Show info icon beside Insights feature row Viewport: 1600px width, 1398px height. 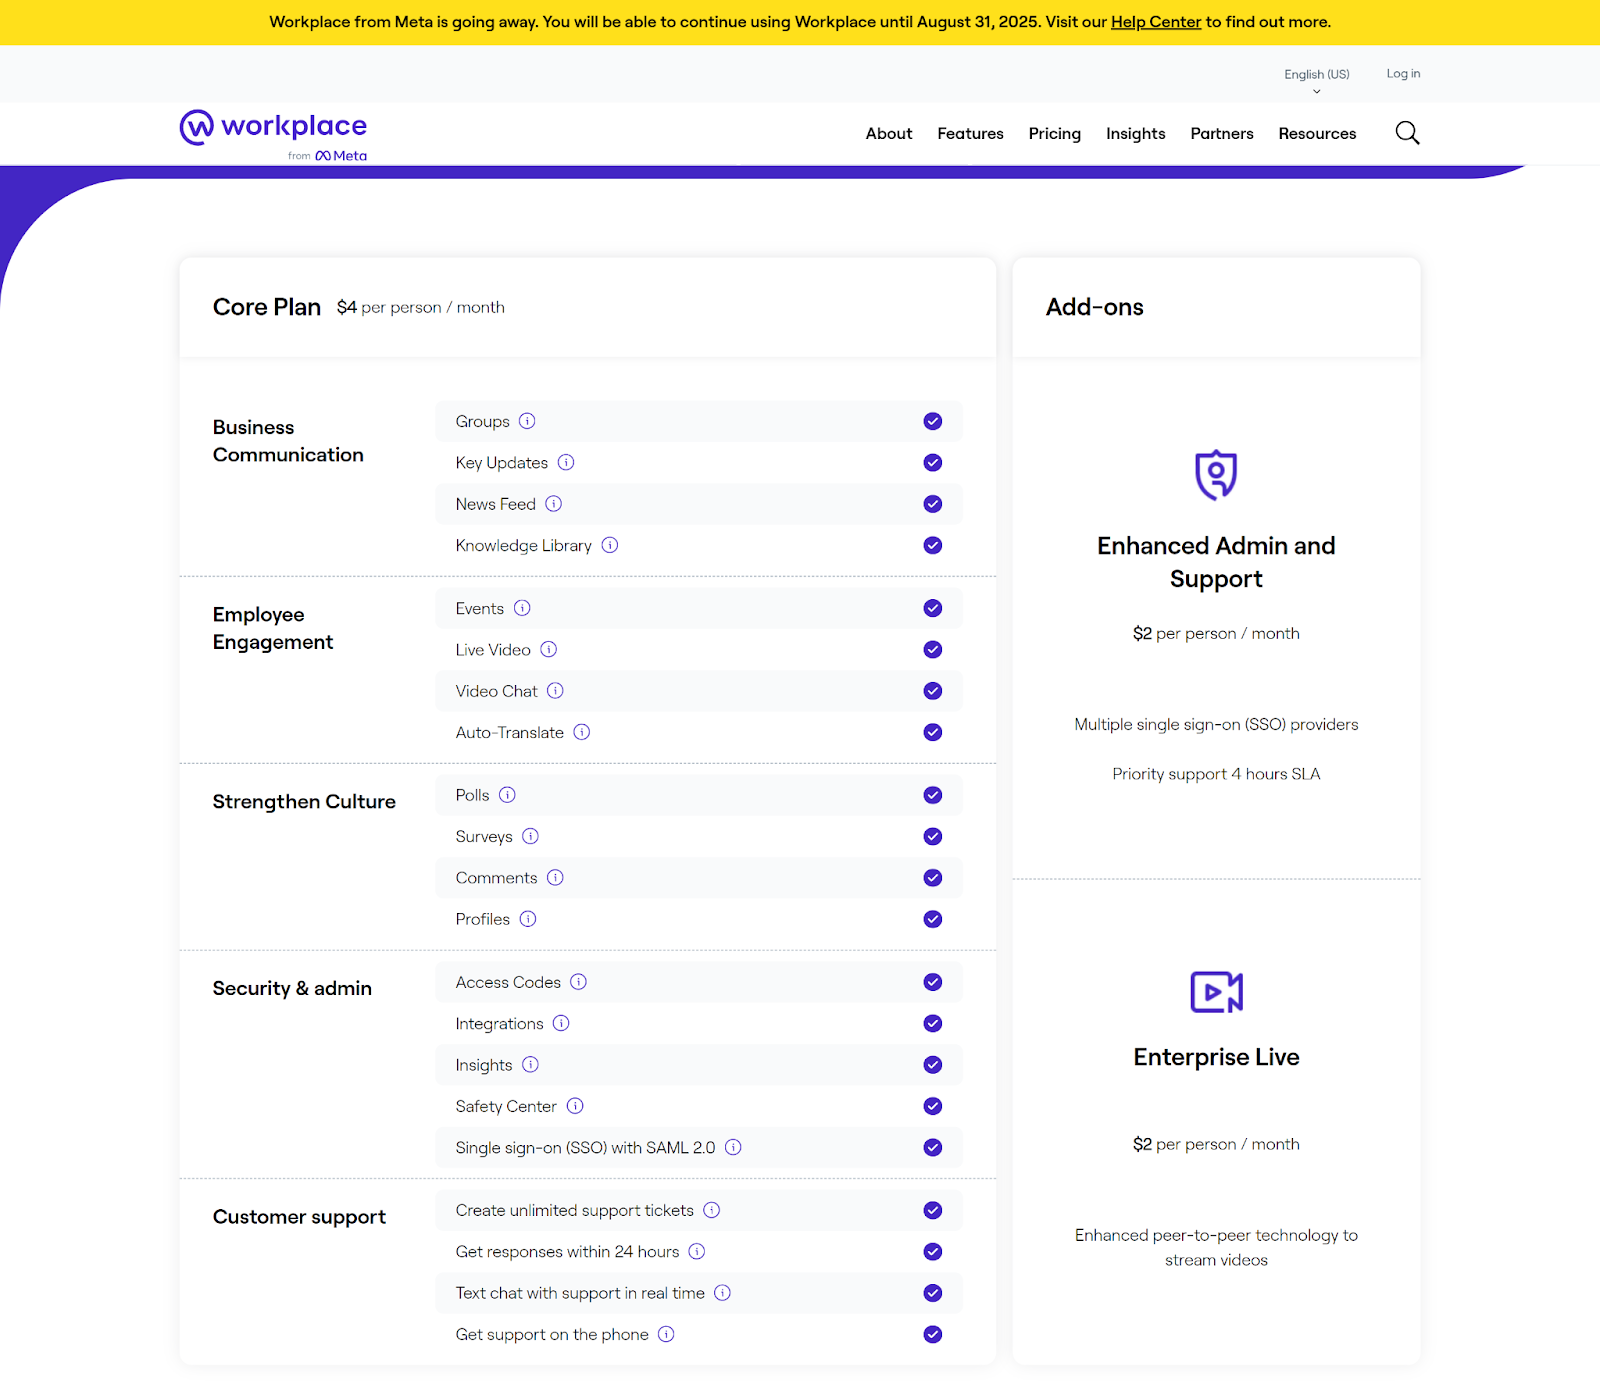pyautogui.click(x=531, y=1065)
